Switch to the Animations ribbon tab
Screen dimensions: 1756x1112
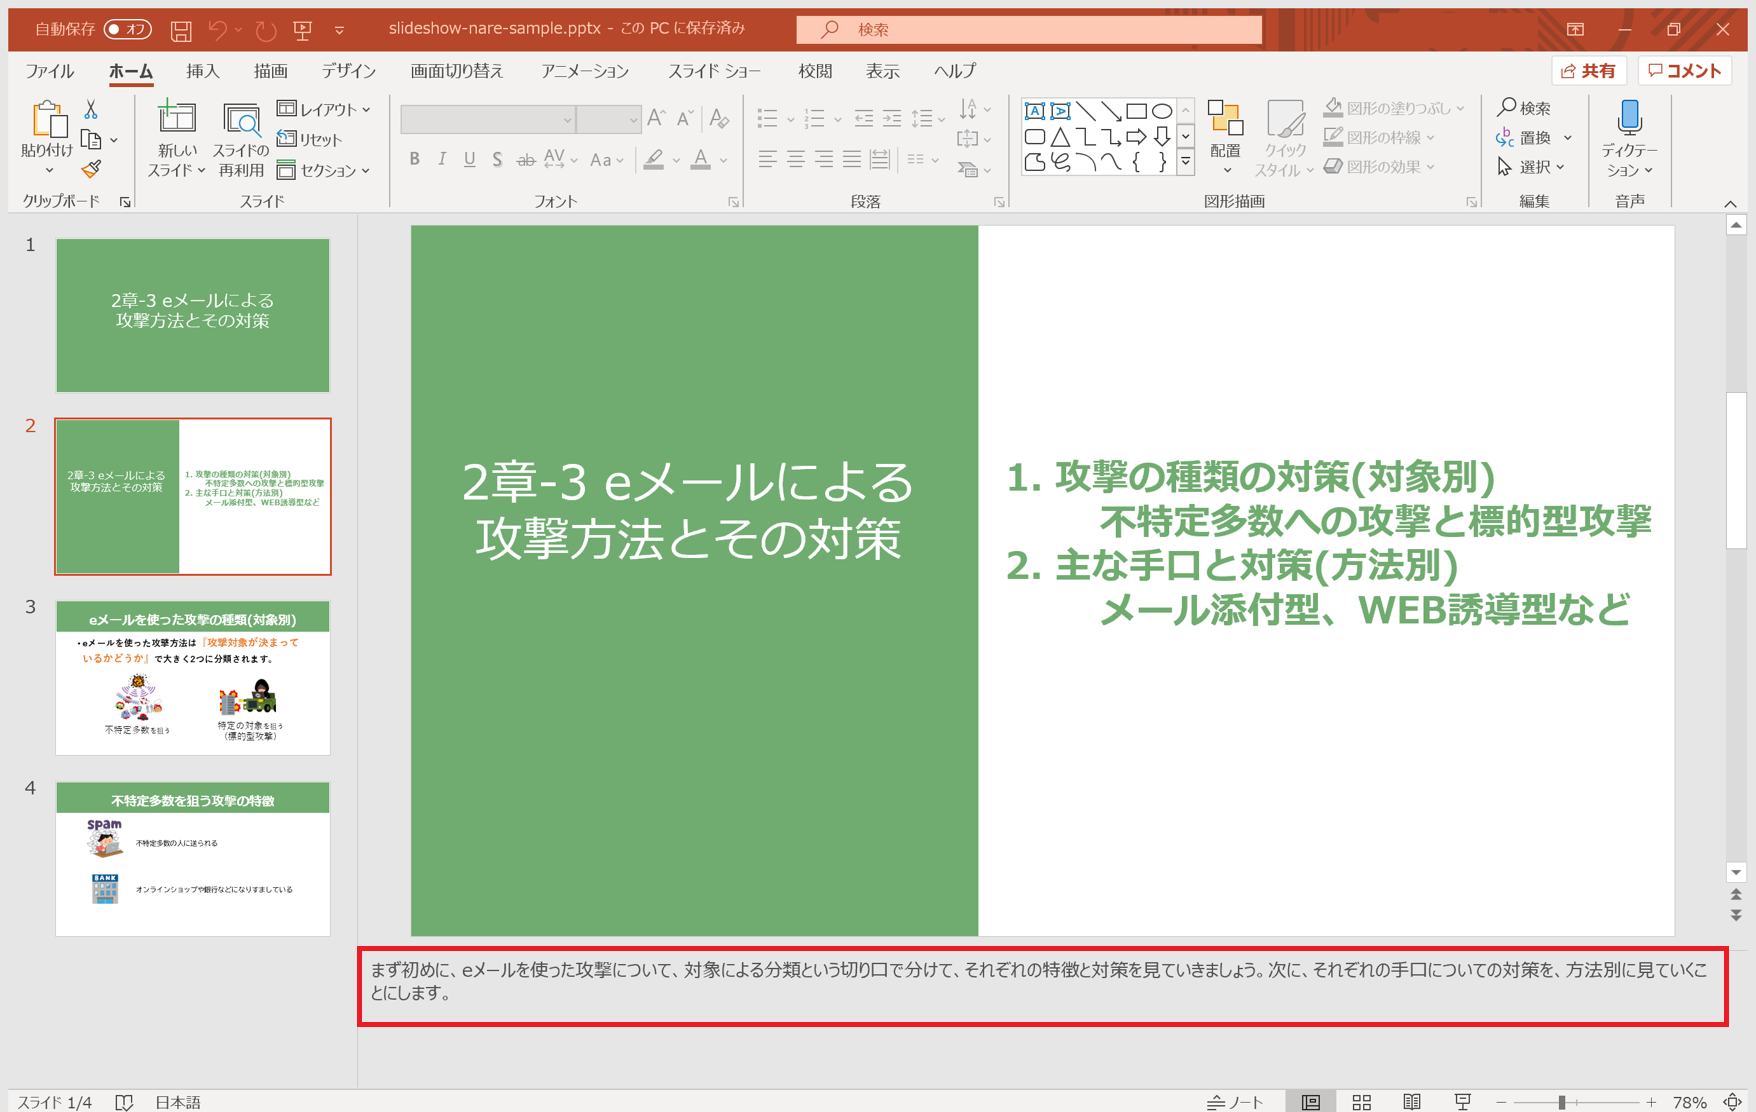(584, 71)
